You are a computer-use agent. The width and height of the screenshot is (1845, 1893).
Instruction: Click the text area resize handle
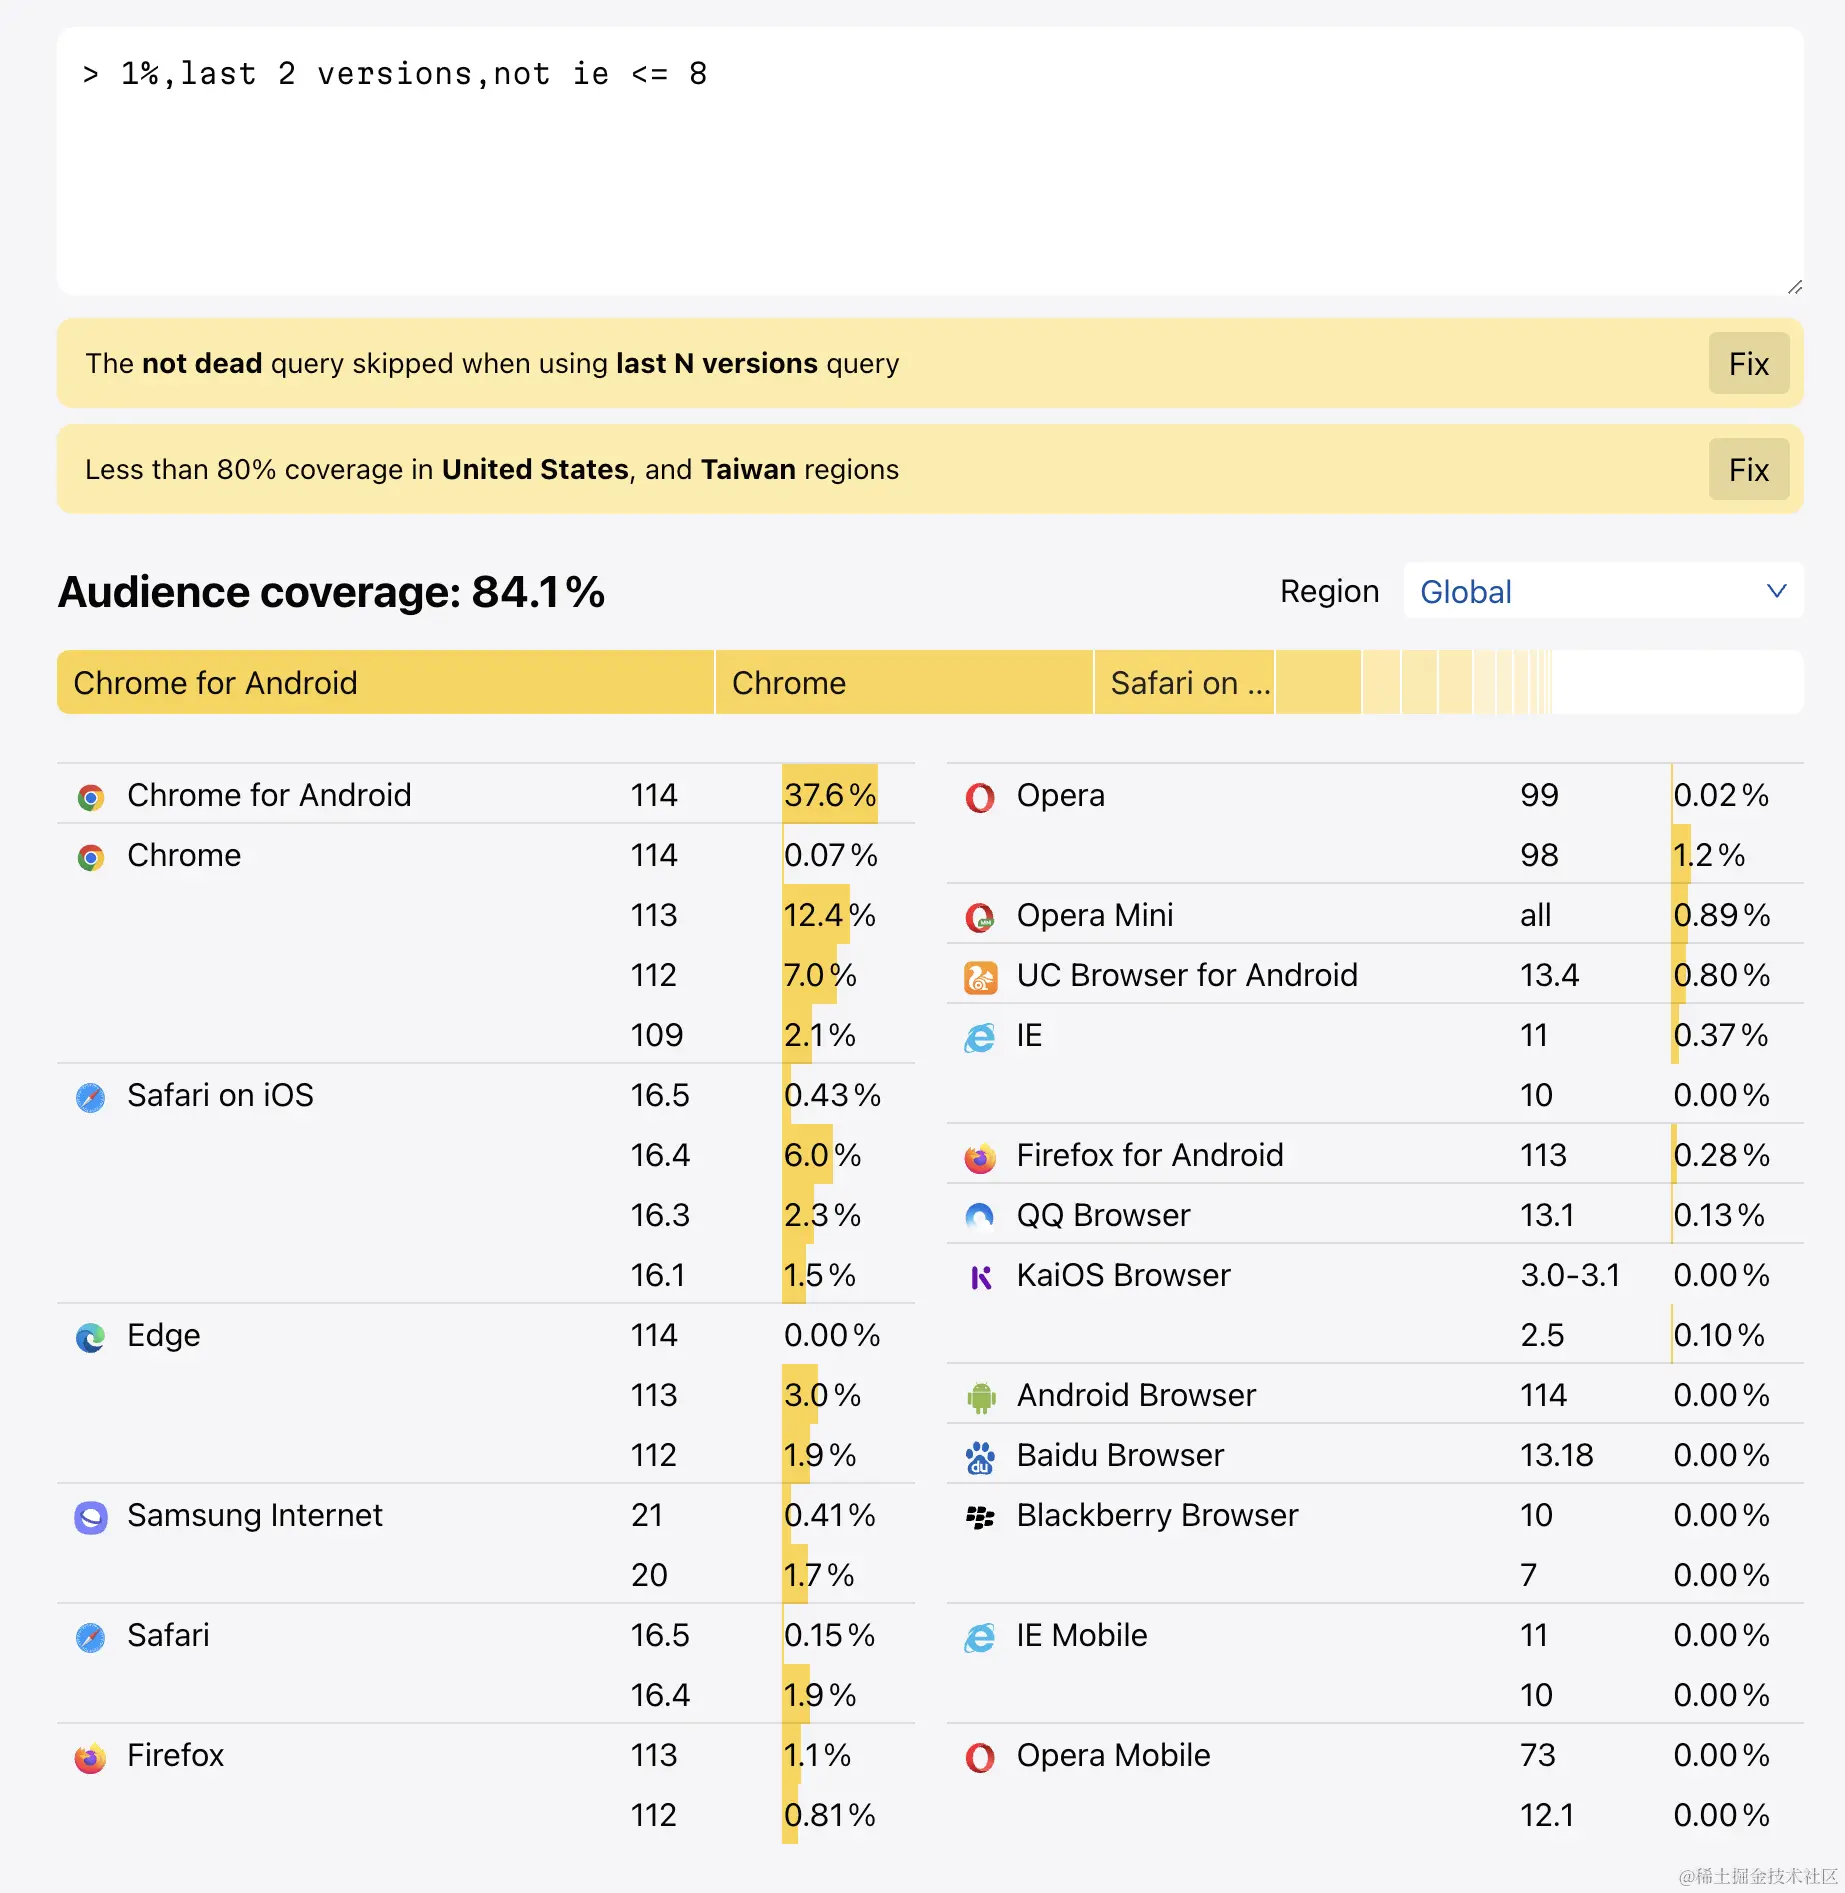click(1795, 287)
